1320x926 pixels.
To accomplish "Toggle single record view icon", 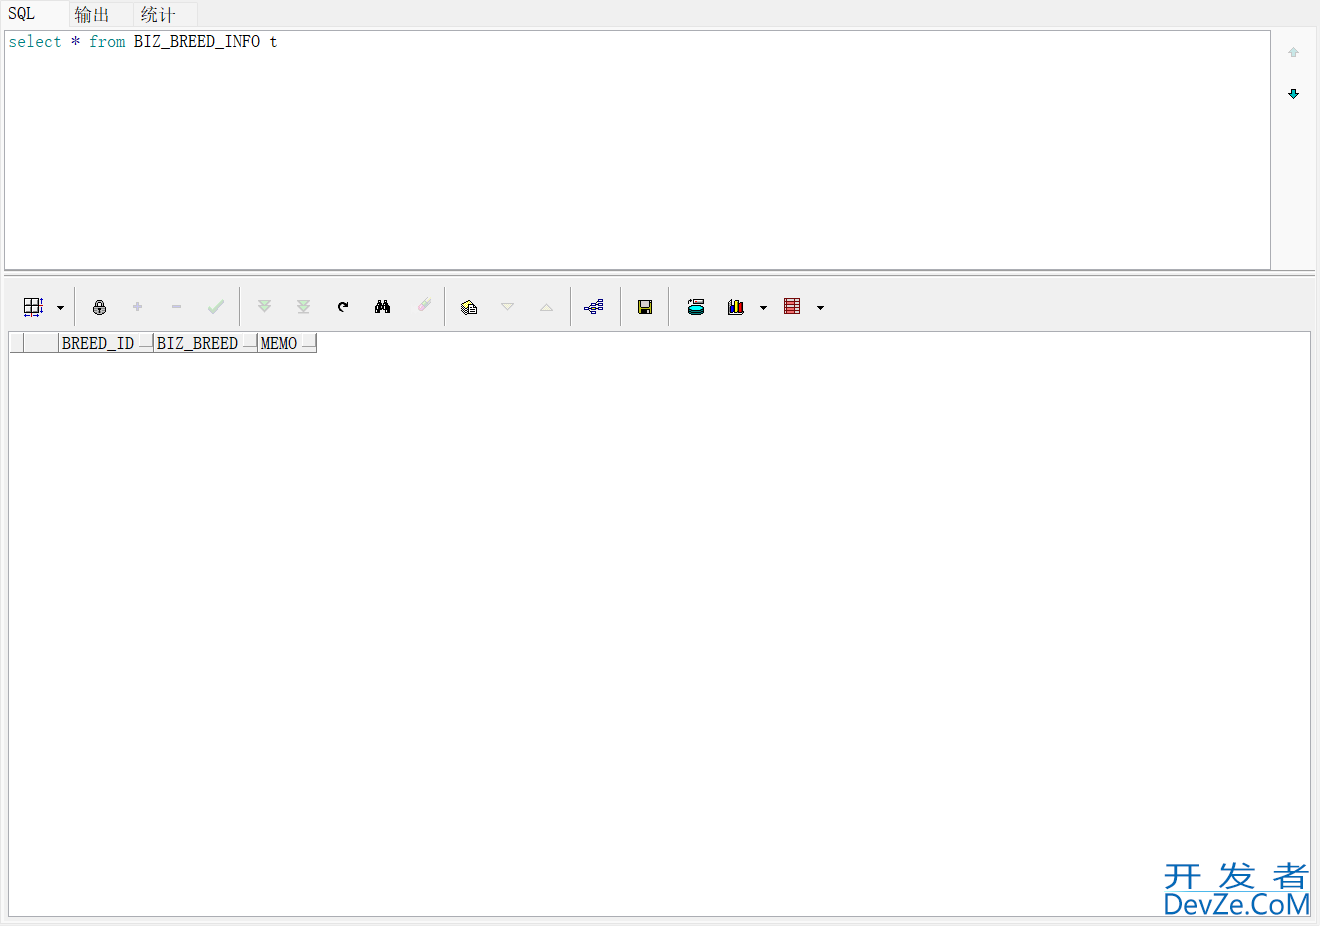I will 469,307.
